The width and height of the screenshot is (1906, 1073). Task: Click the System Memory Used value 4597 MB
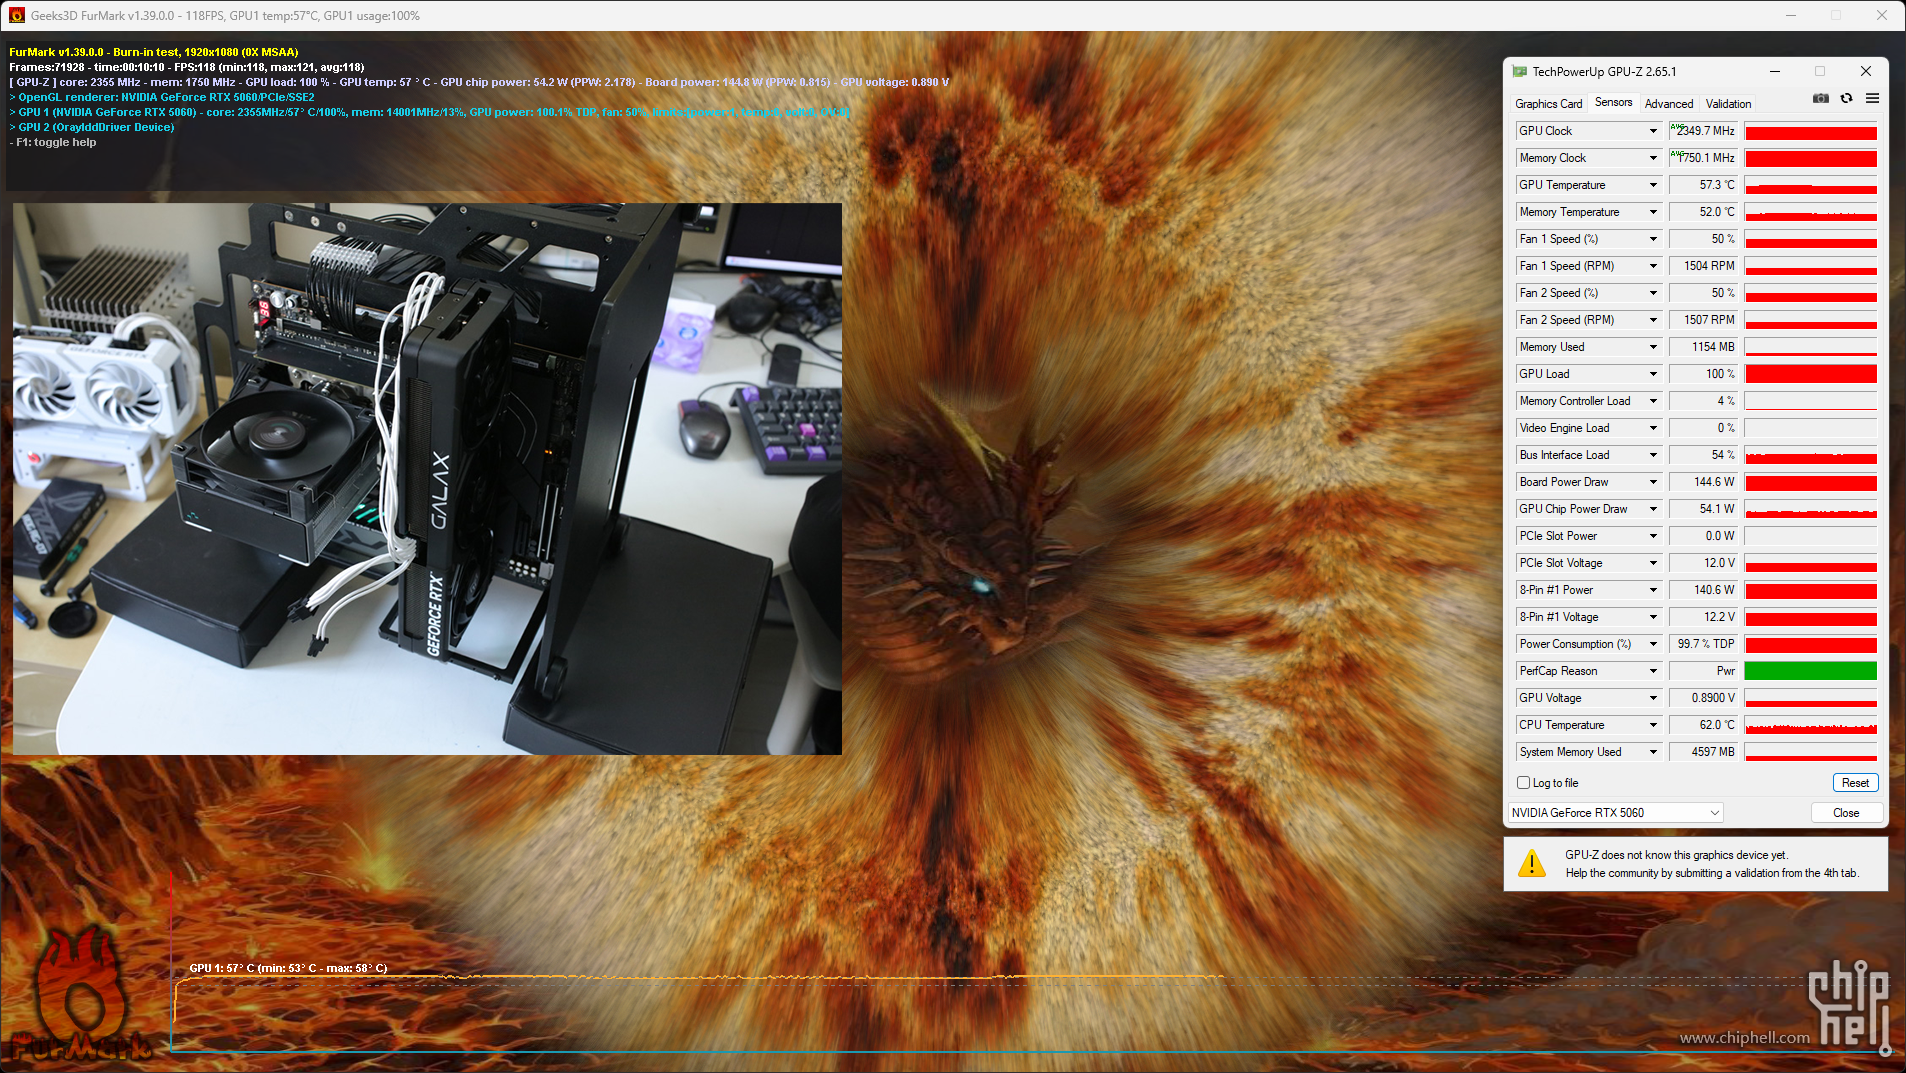[x=1705, y=752]
